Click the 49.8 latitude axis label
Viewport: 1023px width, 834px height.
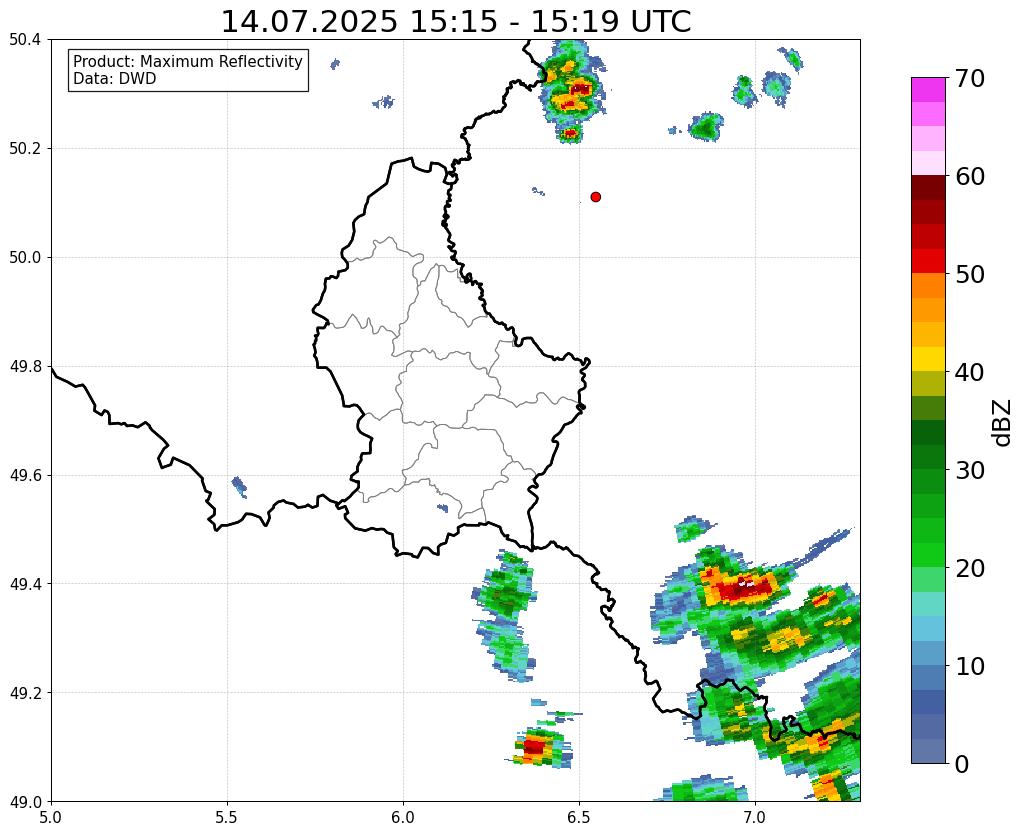click(x=25, y=366)
